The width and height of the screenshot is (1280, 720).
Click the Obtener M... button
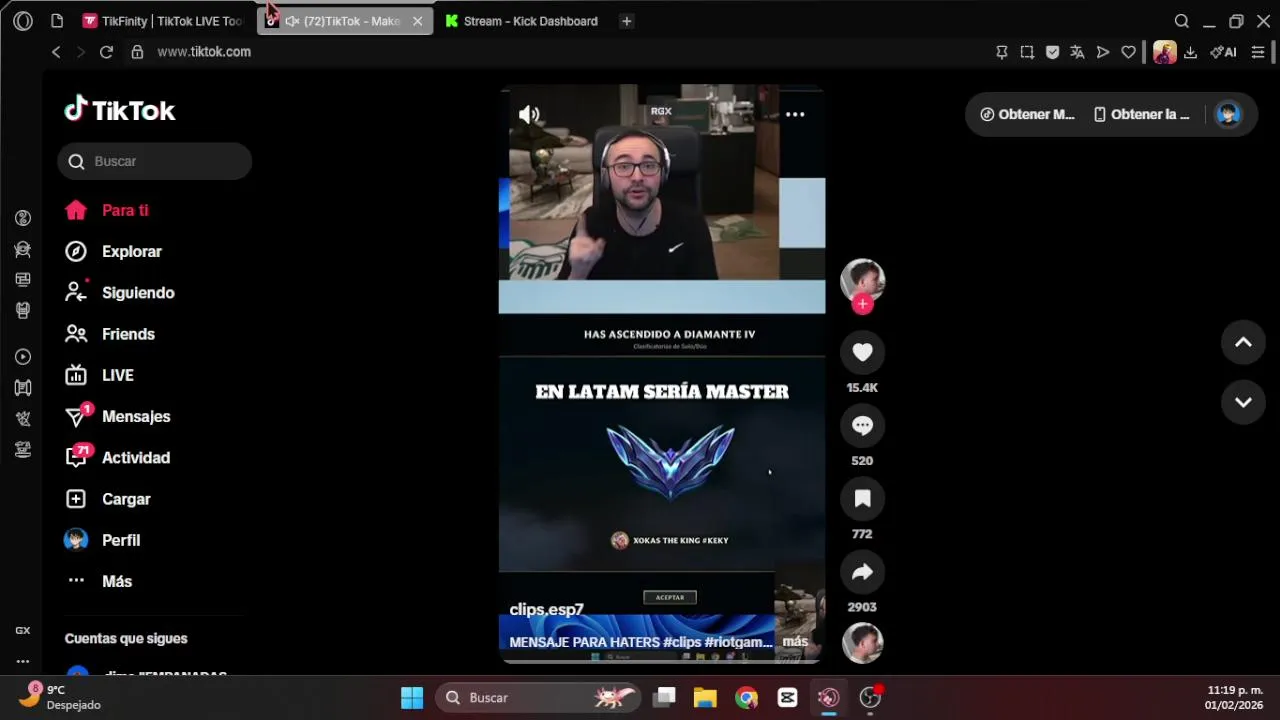point(1027,114)
